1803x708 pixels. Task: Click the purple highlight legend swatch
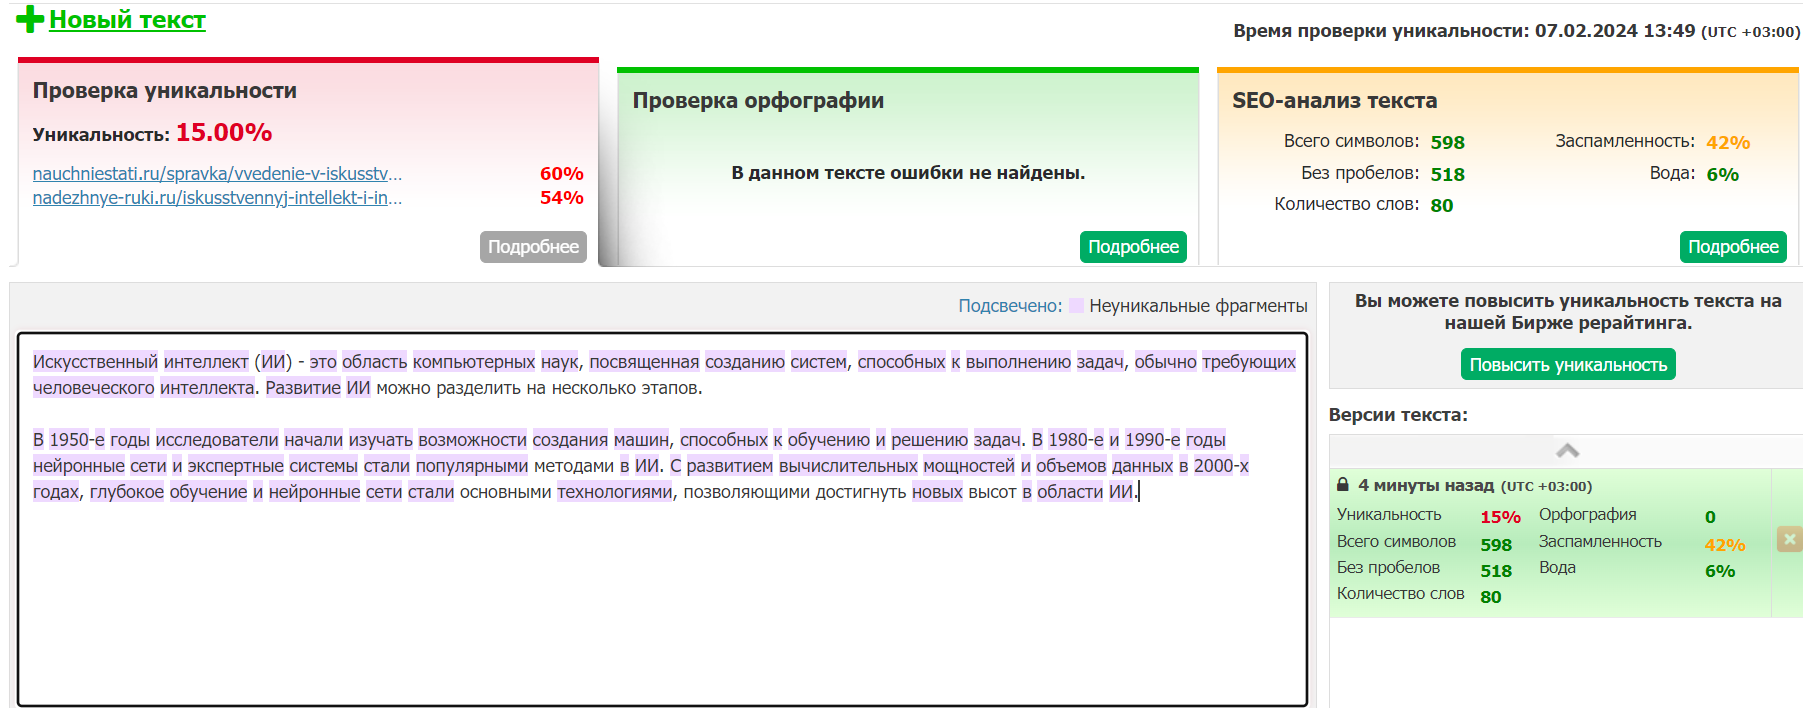[x=1076, y=306]
